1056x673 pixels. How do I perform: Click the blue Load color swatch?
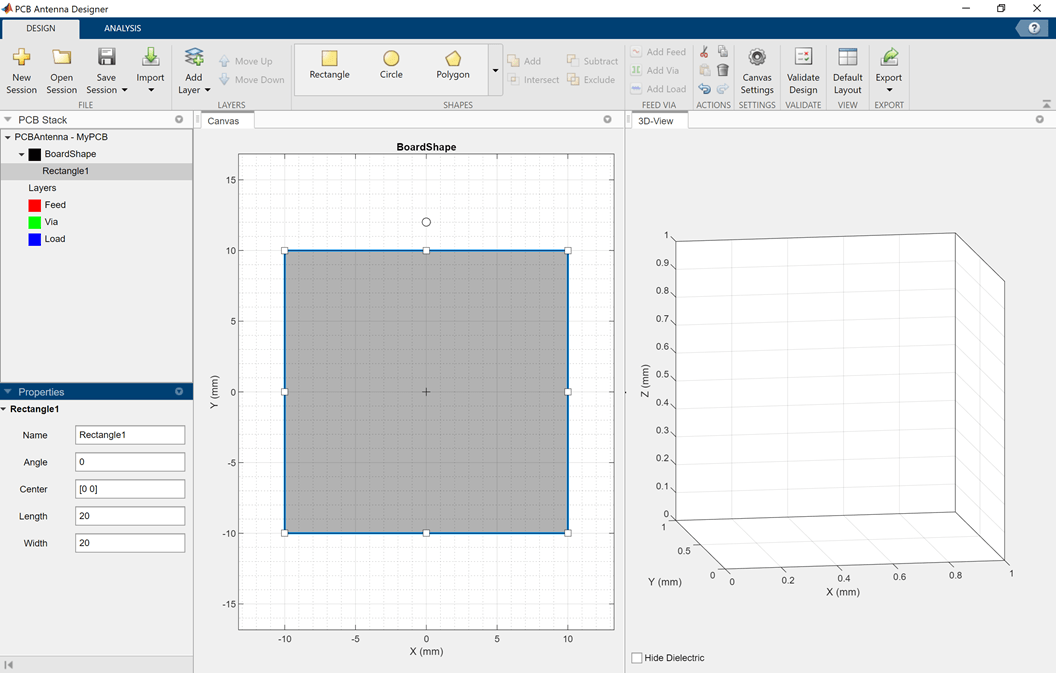click(34, 239)
